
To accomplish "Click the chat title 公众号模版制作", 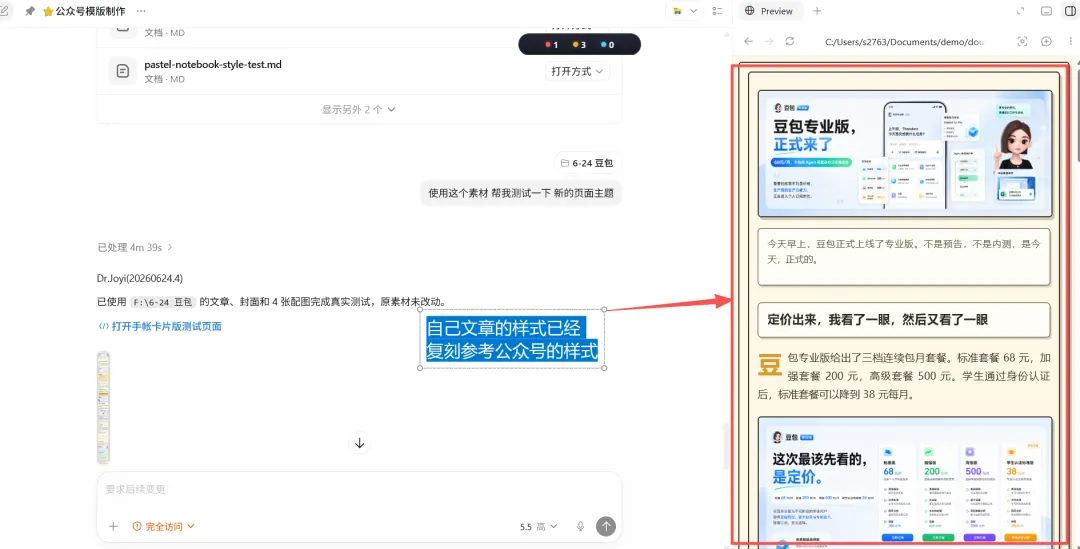I will 90,11.
